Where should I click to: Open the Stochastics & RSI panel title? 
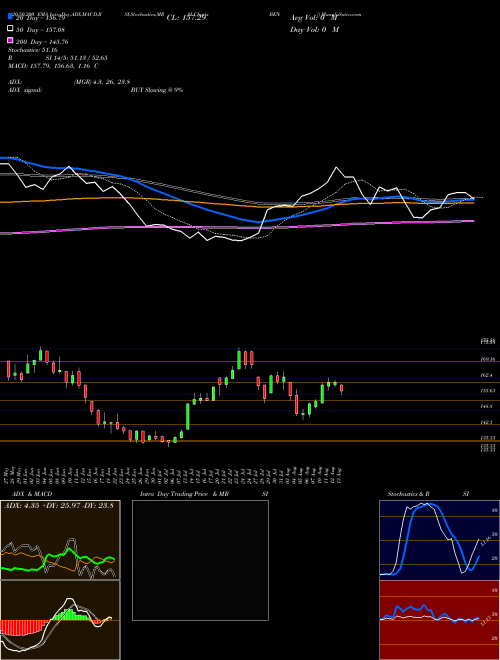428,494
